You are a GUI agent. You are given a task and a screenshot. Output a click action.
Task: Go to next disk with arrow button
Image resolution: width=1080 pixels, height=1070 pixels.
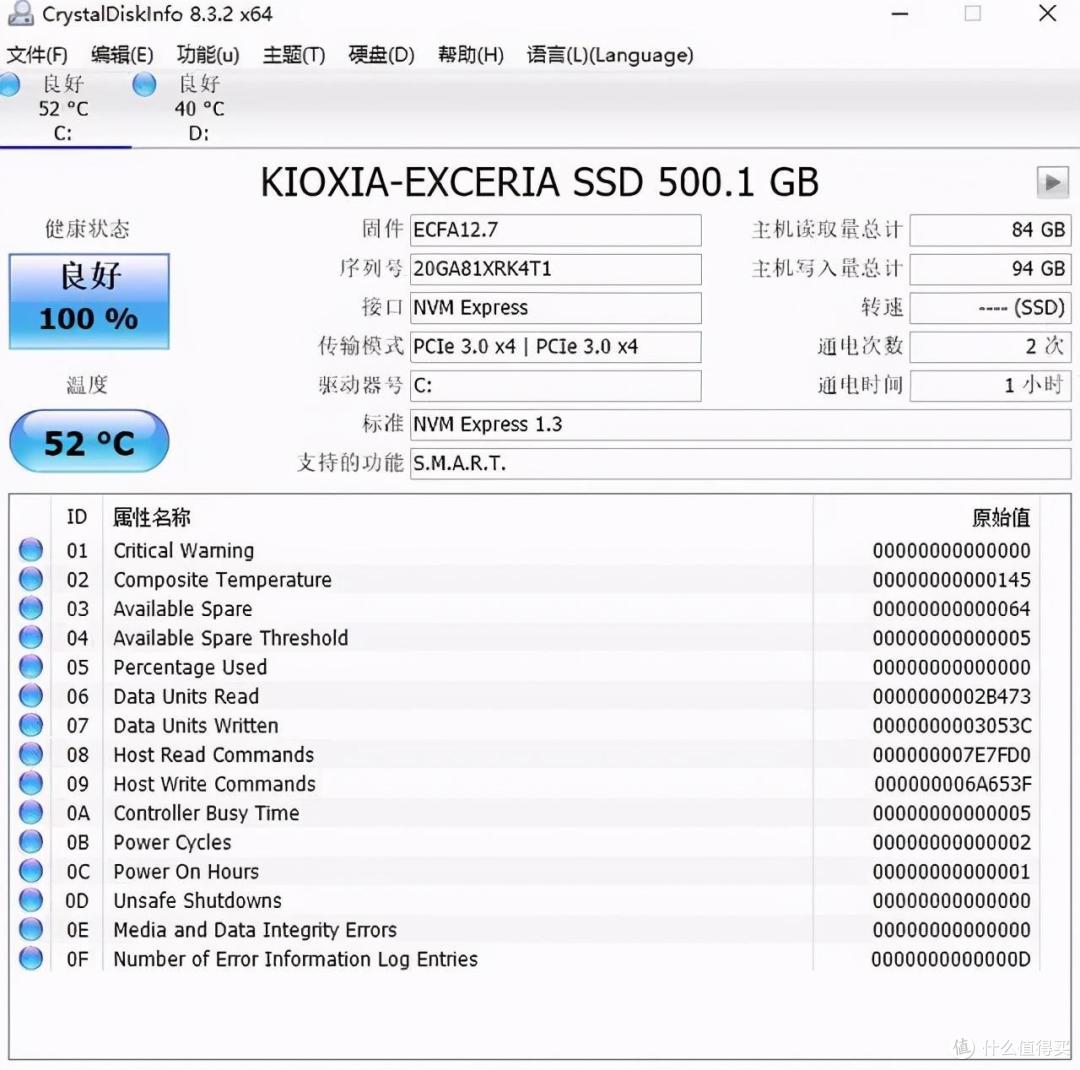coord(1052,183)
